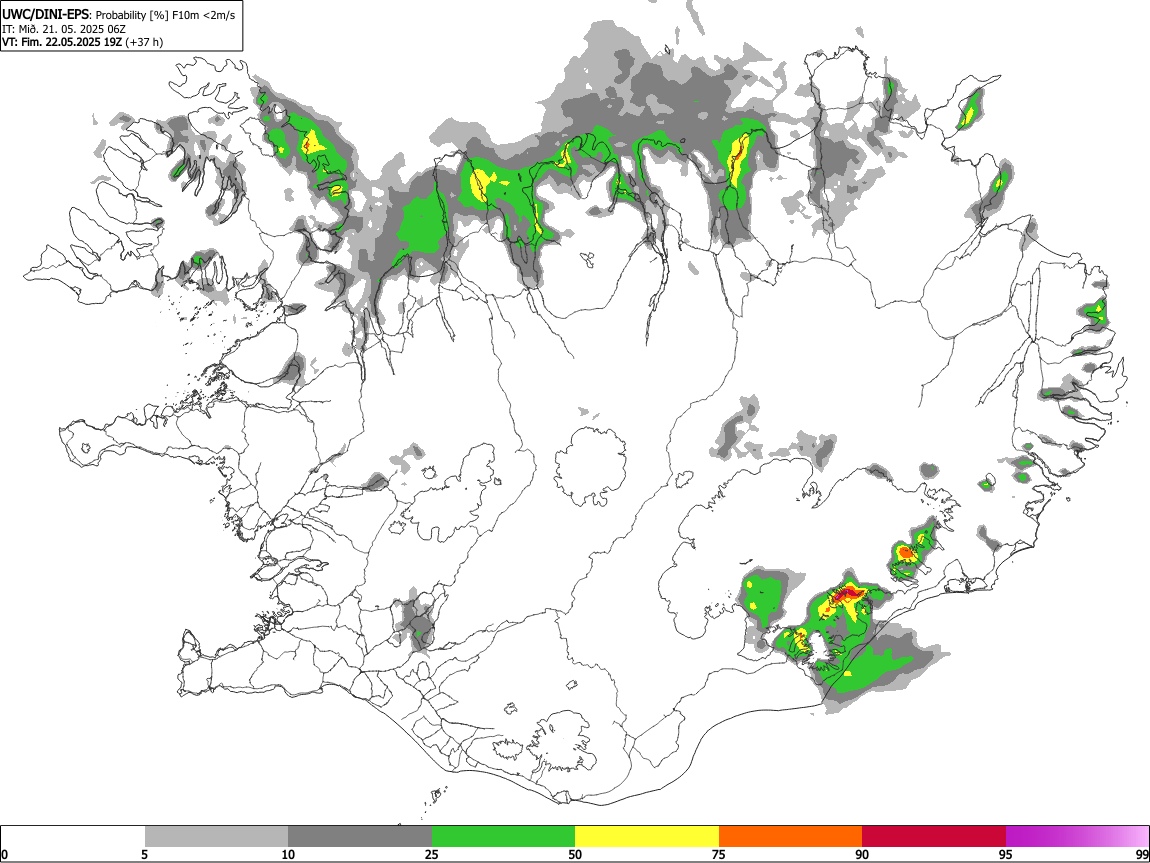Click the green 25–50% legend swatch
Screen dimensions: 1150x863
pos(503,837)
